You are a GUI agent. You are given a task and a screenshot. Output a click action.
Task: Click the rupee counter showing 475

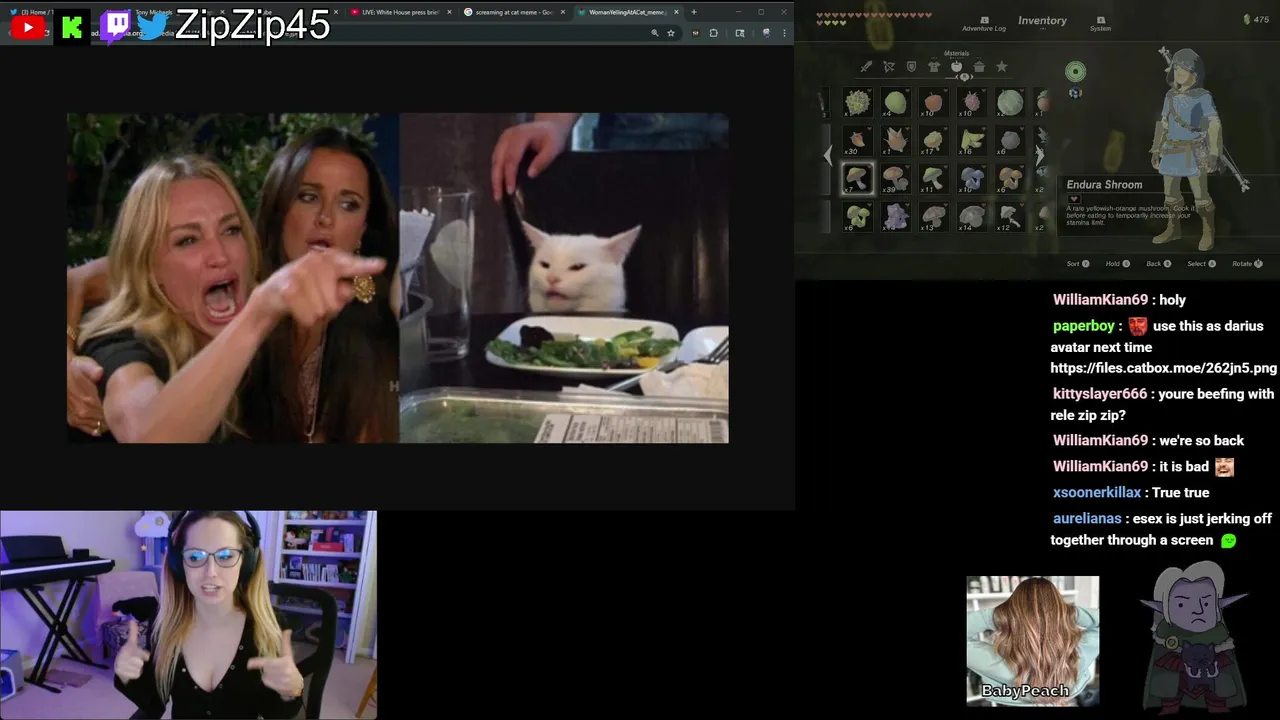pos(1255,19)
